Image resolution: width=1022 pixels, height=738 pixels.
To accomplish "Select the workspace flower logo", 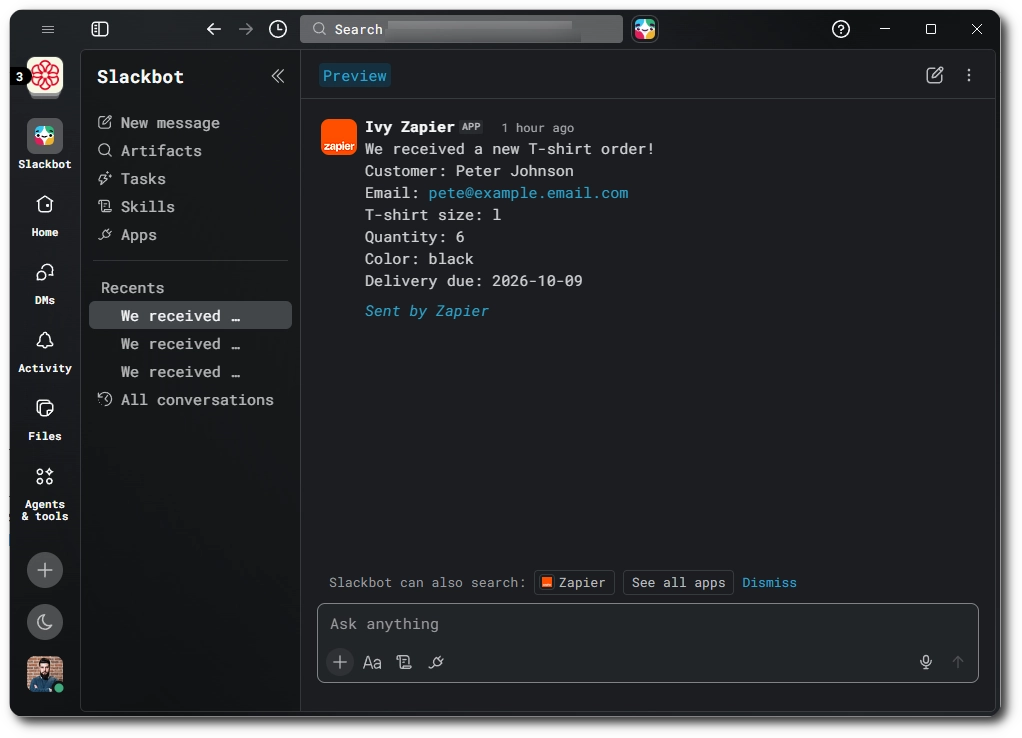I will point(45,77).
